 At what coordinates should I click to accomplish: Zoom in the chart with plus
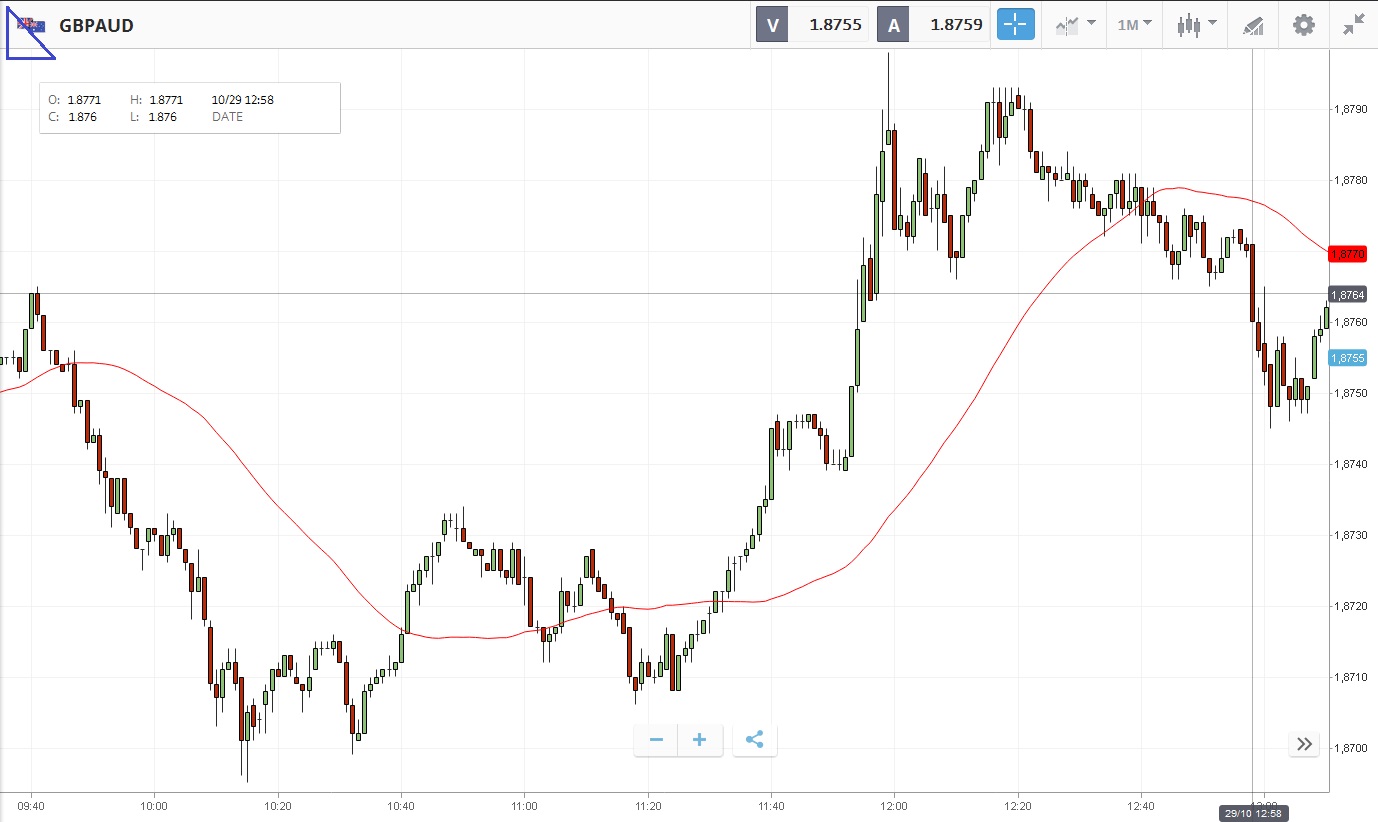point(700,740)
